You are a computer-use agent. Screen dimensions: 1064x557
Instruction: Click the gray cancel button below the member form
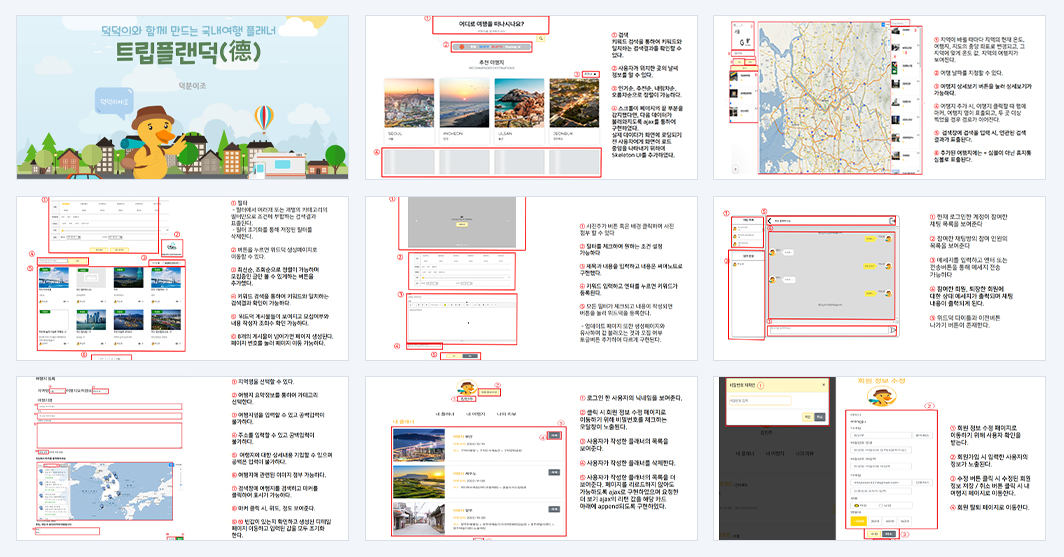click(x=889, y=535)
